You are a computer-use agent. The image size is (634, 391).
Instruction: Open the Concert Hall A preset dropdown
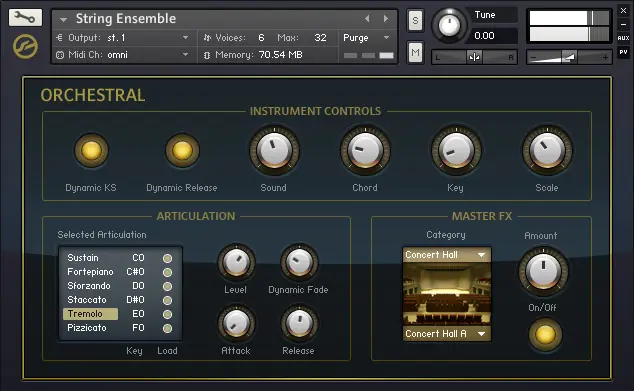pos(447,334)
